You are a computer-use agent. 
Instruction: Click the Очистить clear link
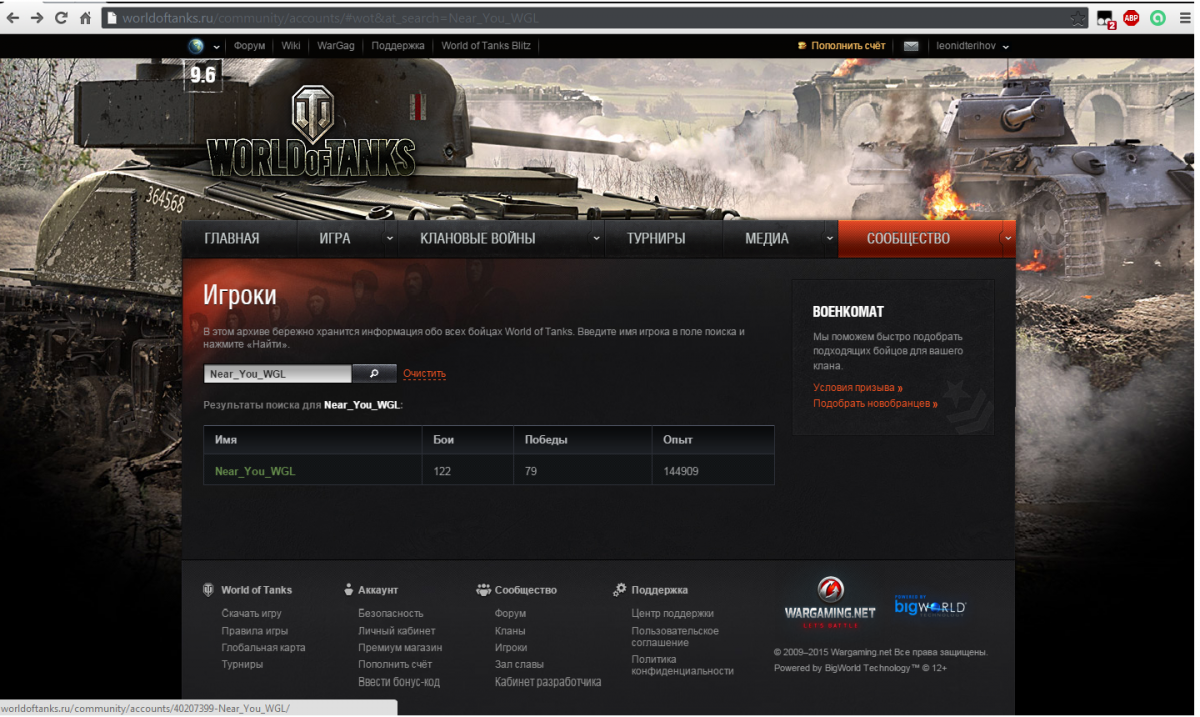pos(424,374)
